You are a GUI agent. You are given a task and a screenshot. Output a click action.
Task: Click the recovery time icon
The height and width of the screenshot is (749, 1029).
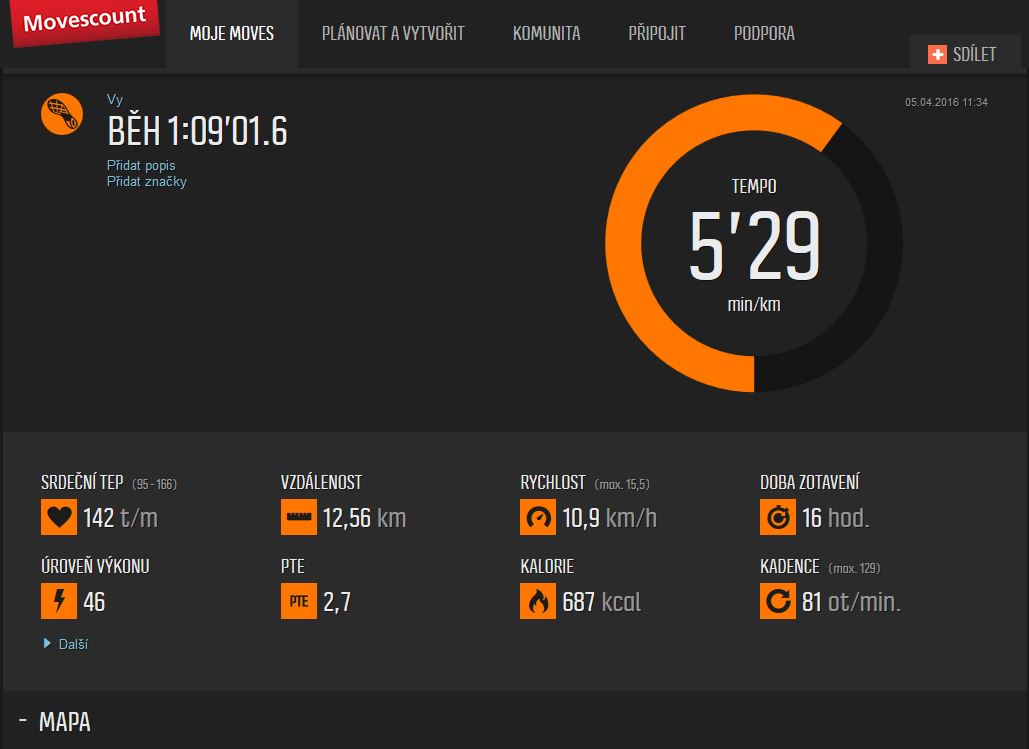coord(778,518)
